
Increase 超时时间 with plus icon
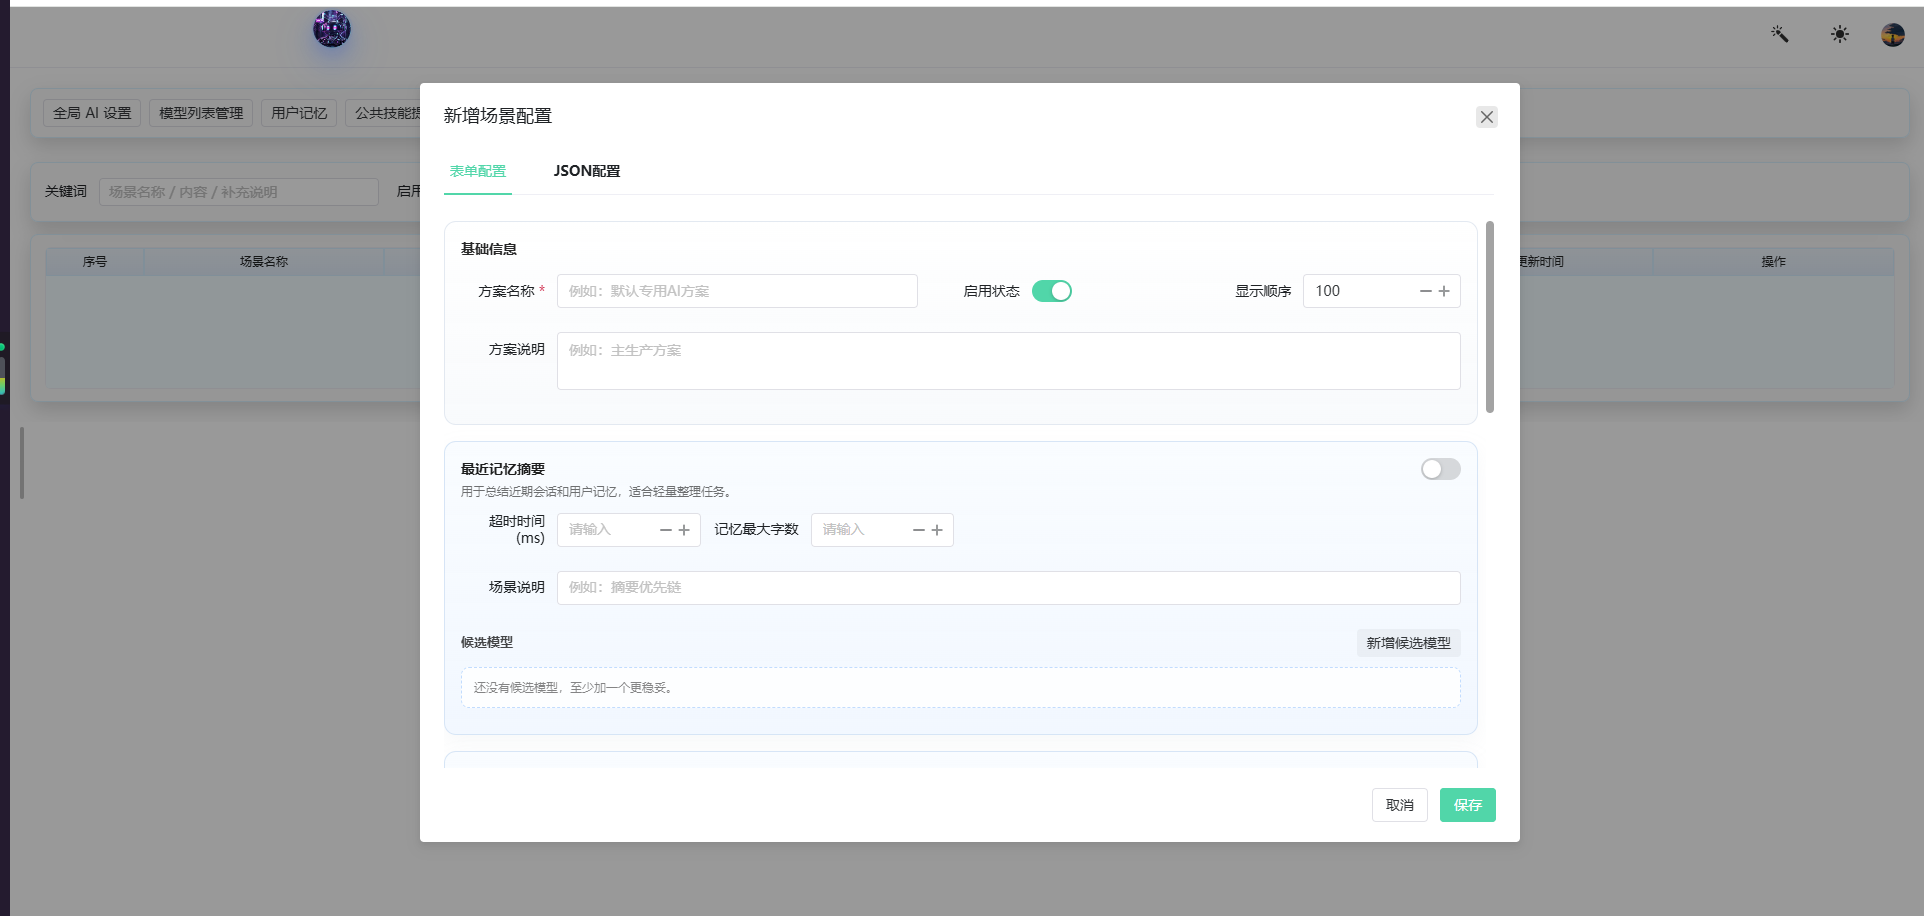pyautogui.click(x=684, y=530)
